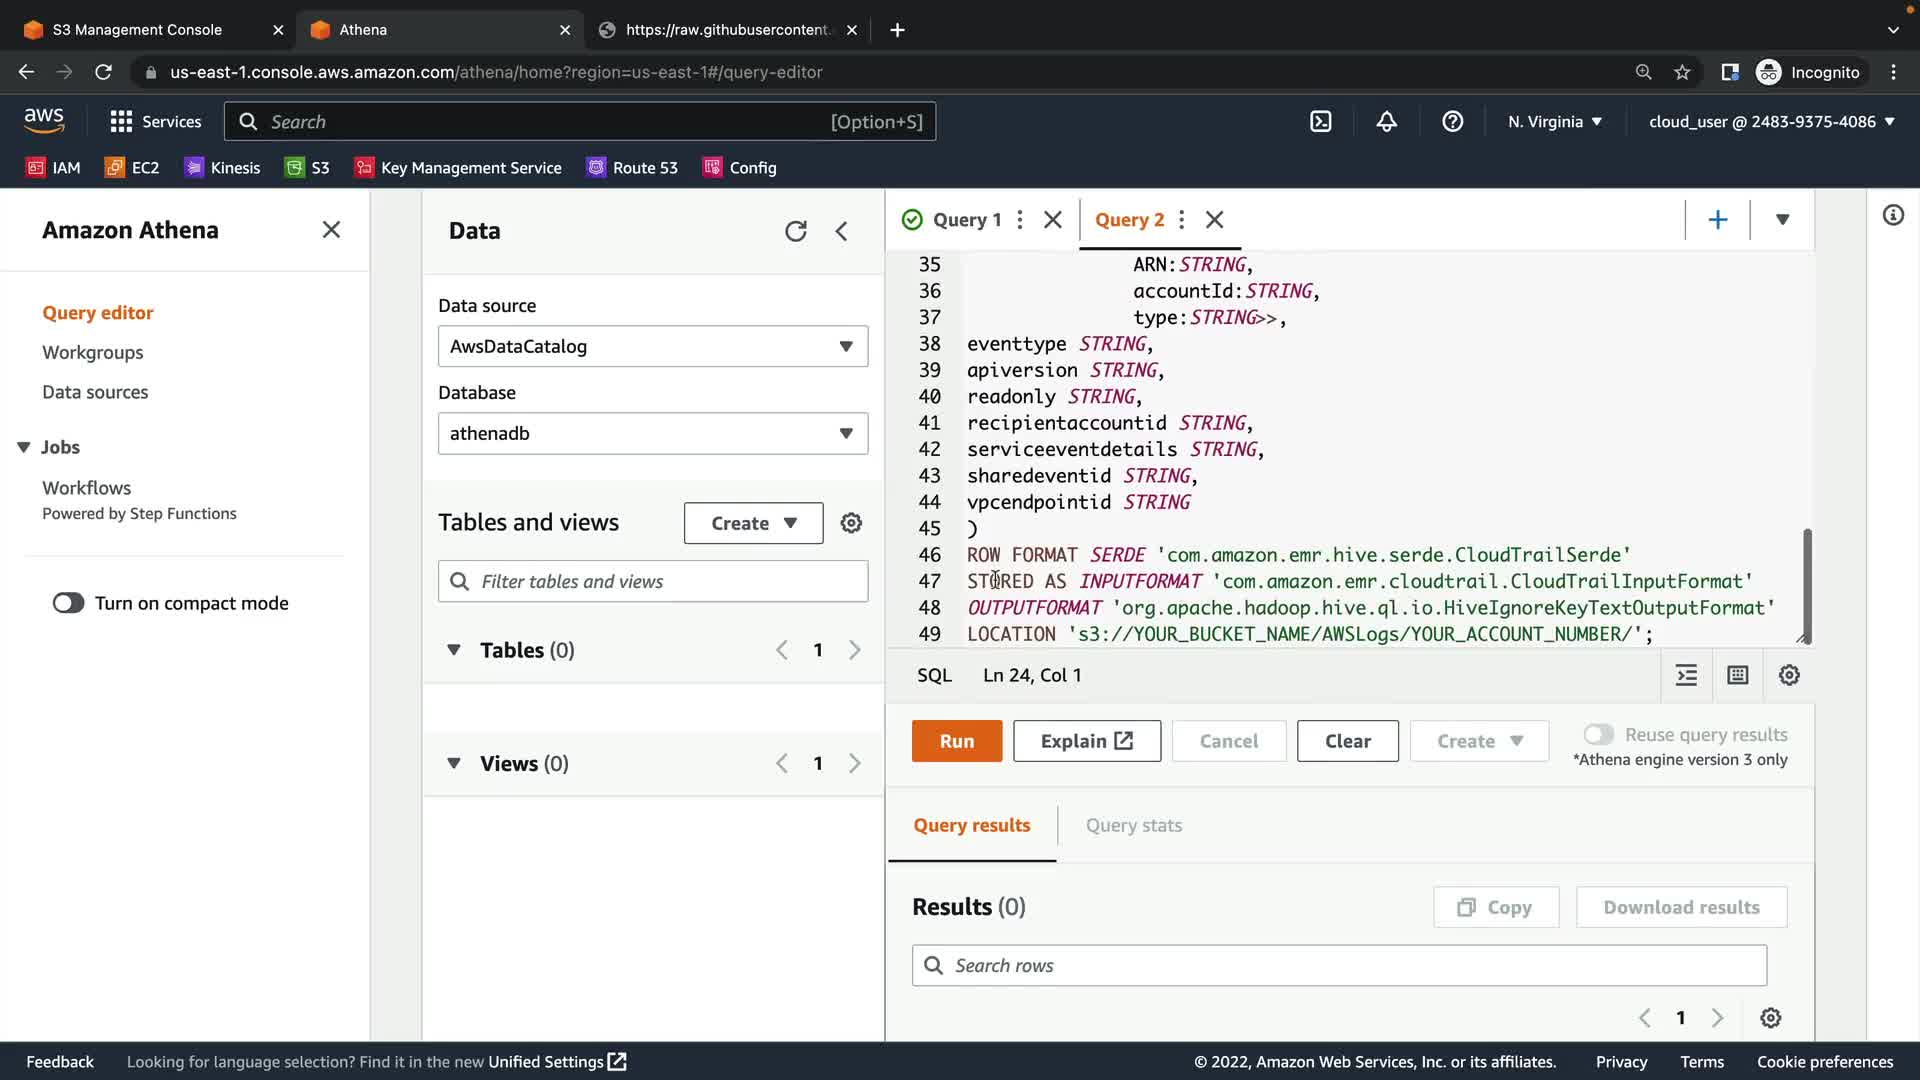1920x1080 pixels.
Task: Open notifications bell icon
Action: [x=1386, y=122]
